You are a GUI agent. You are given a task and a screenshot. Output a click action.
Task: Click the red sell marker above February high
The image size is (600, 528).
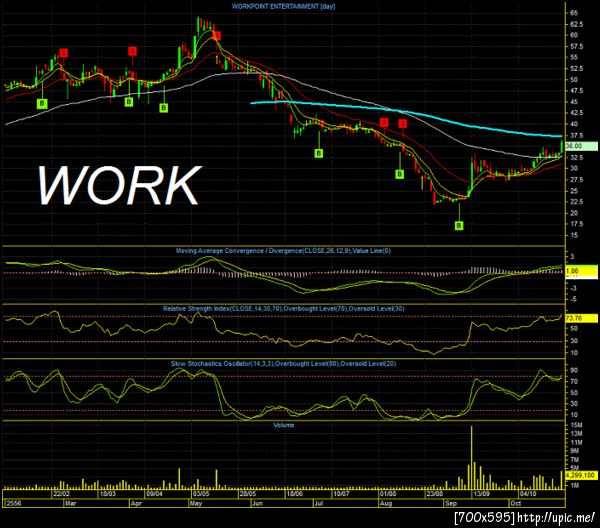point(64,52)
